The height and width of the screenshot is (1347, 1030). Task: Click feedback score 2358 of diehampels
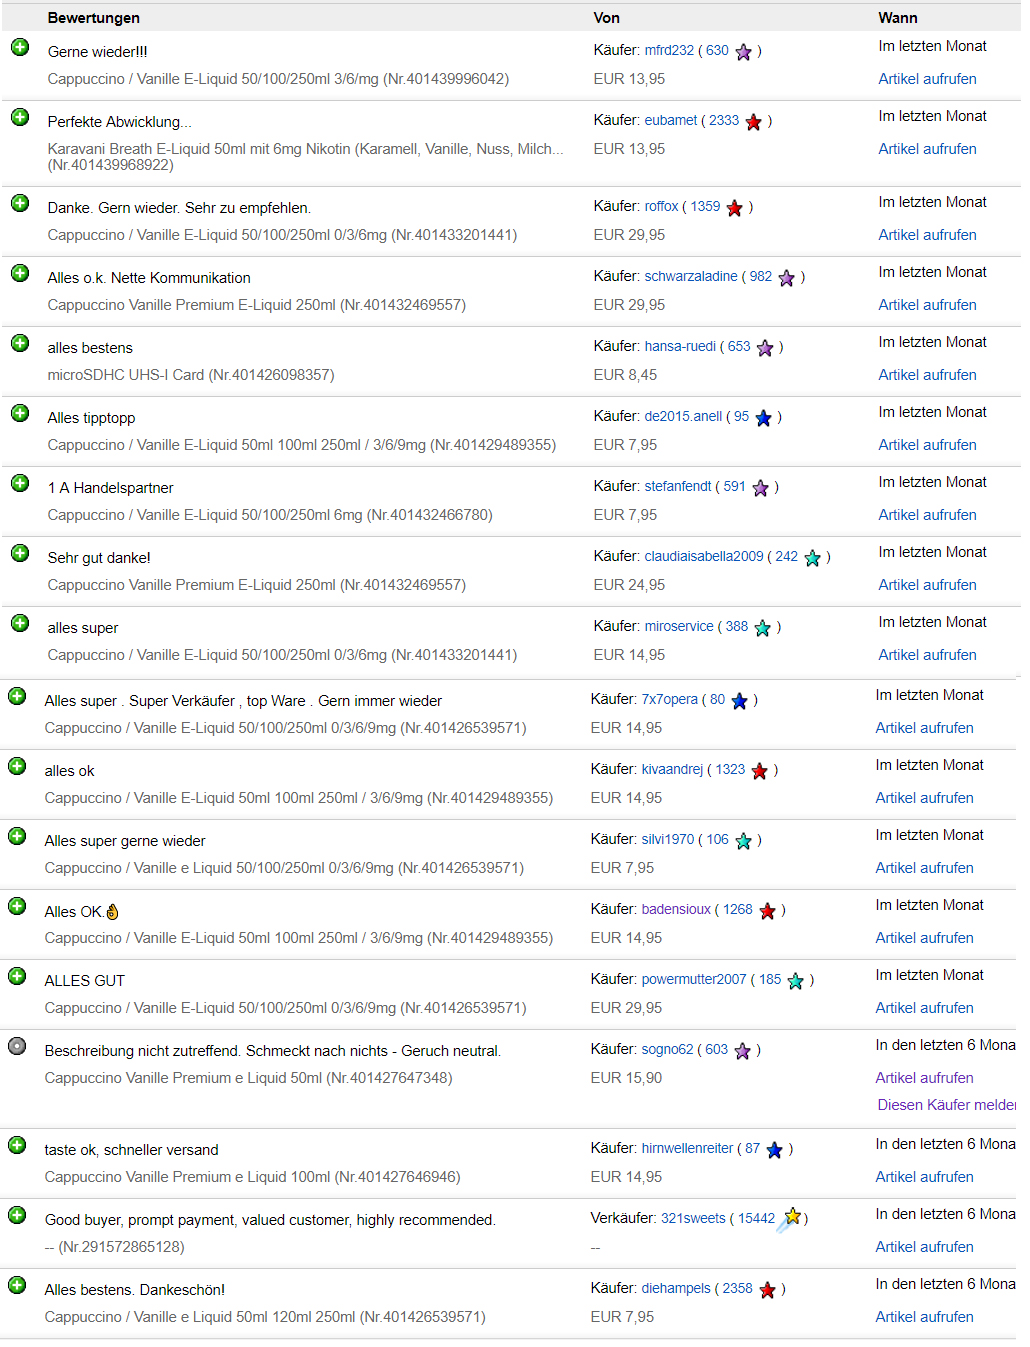coord(737,1288)
